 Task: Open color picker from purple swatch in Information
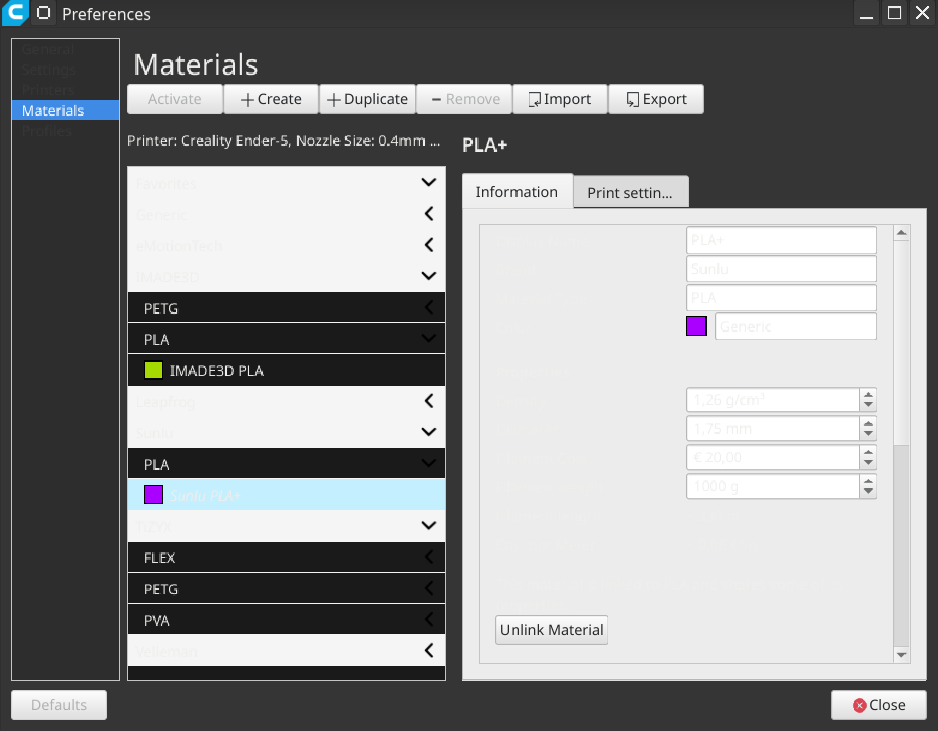pyautogui.click(x=696, y=326)
